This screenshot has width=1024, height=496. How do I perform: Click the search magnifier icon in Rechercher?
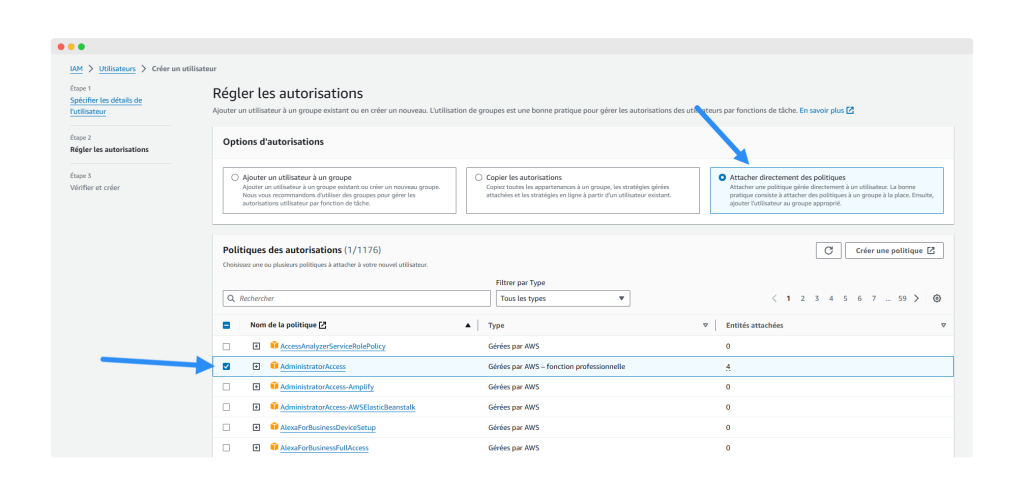[231, 298]
